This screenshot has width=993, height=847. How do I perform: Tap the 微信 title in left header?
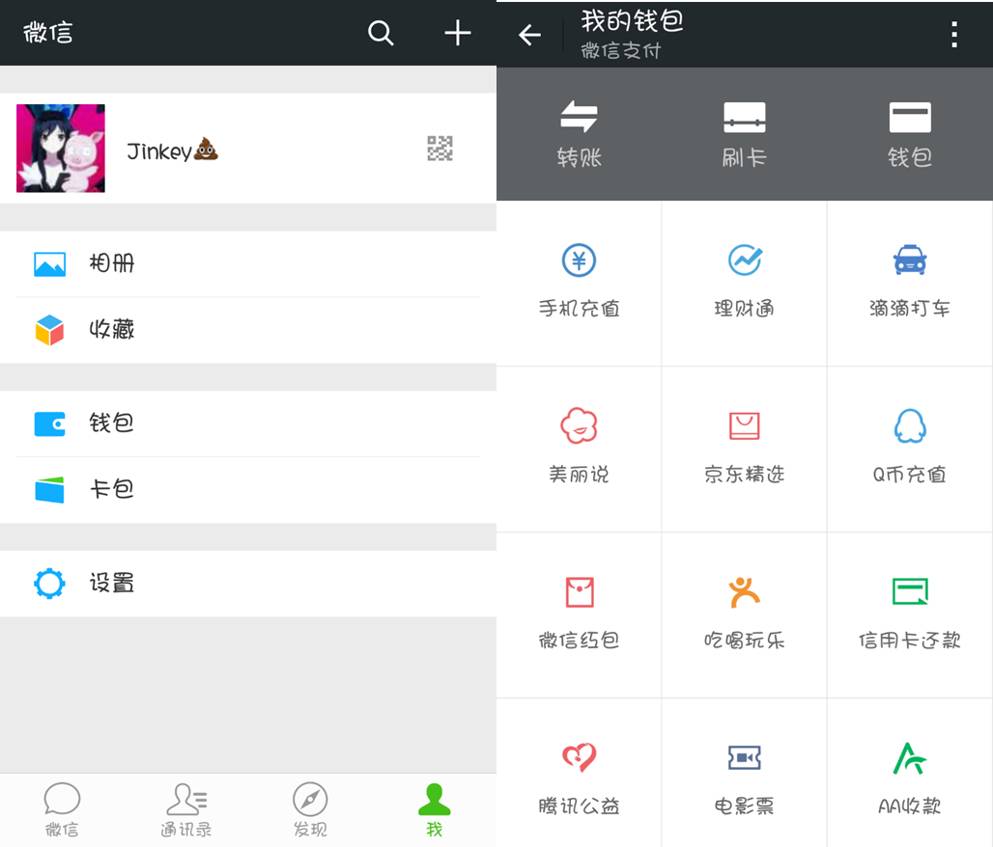(48, 32)
